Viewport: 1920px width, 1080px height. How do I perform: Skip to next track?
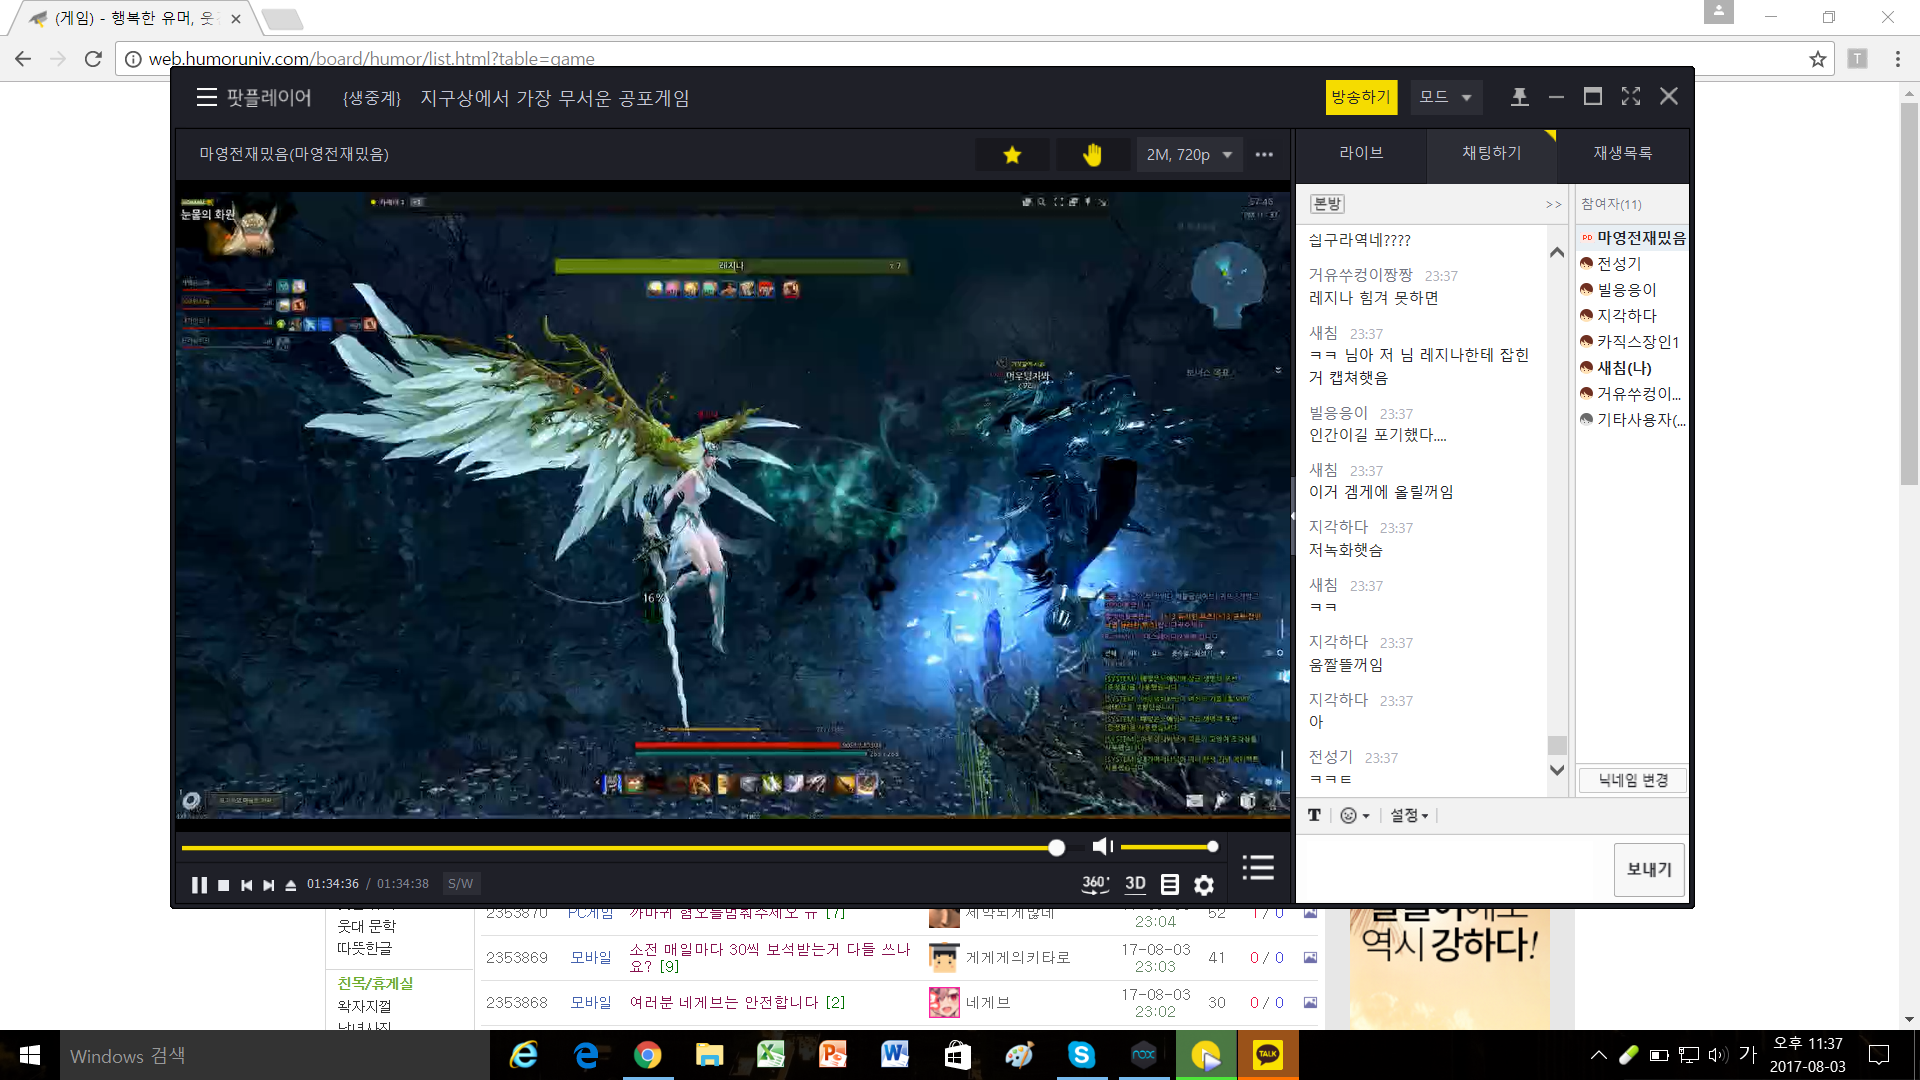point(269,885)
